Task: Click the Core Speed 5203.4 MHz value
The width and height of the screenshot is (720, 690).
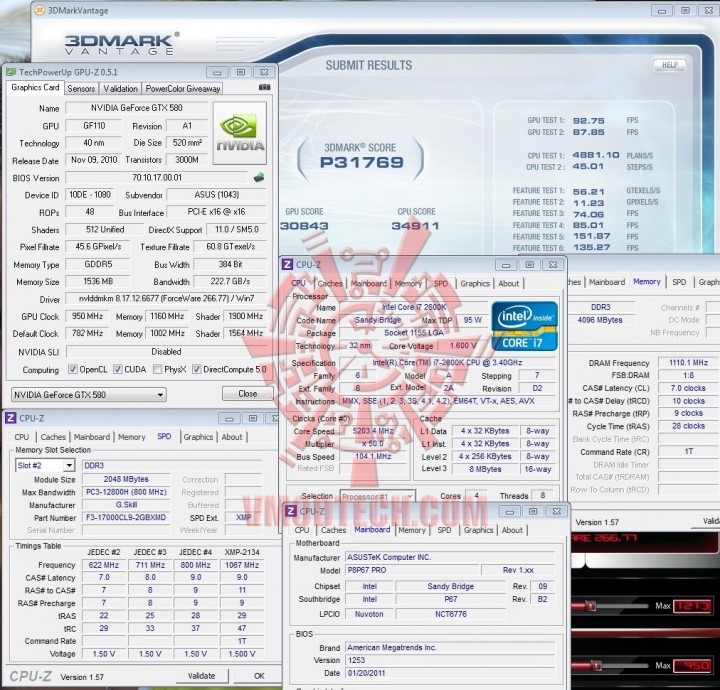Action: pos(373,431)
